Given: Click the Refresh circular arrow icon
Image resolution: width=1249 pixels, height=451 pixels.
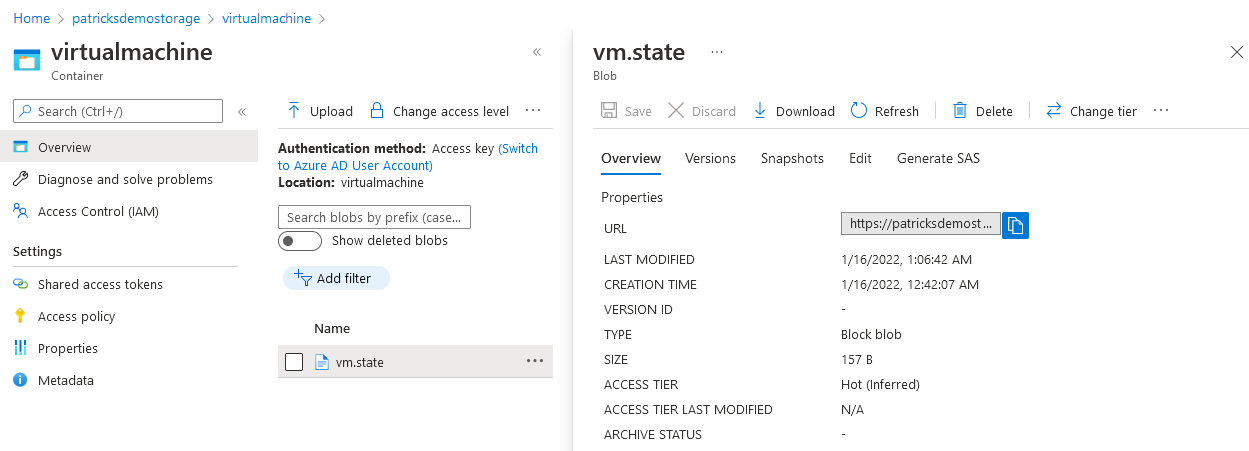Looking at the screenshot, I should (859, 111).
